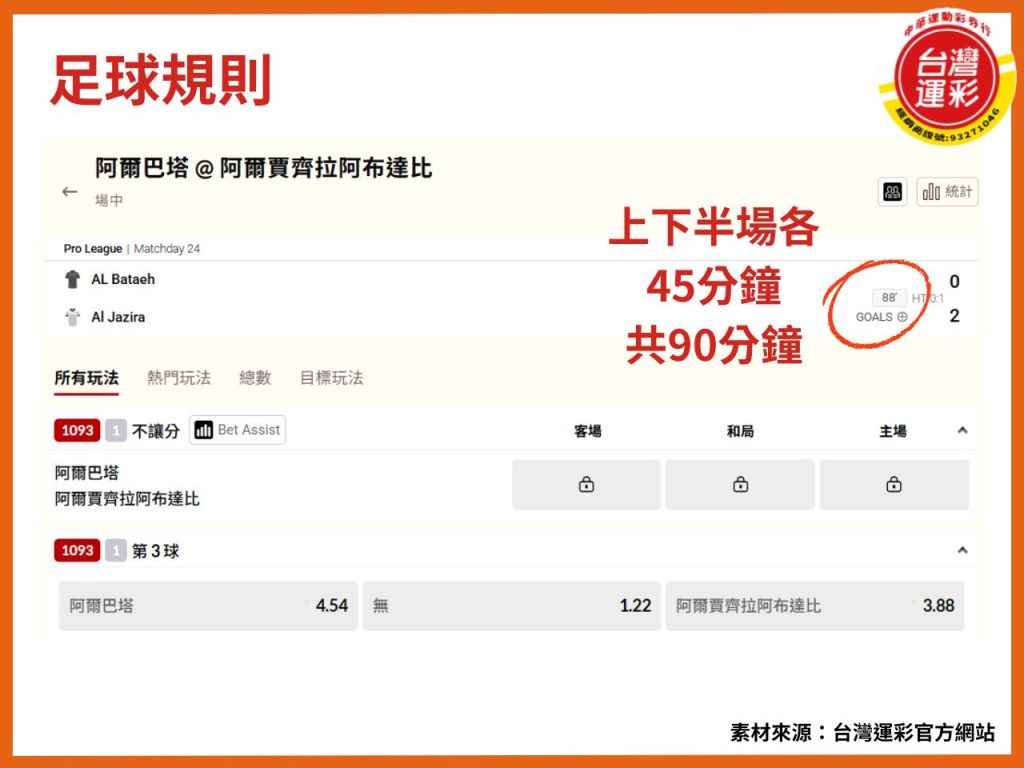
Task: Click the 客場 column header
Action: [587, 431]
